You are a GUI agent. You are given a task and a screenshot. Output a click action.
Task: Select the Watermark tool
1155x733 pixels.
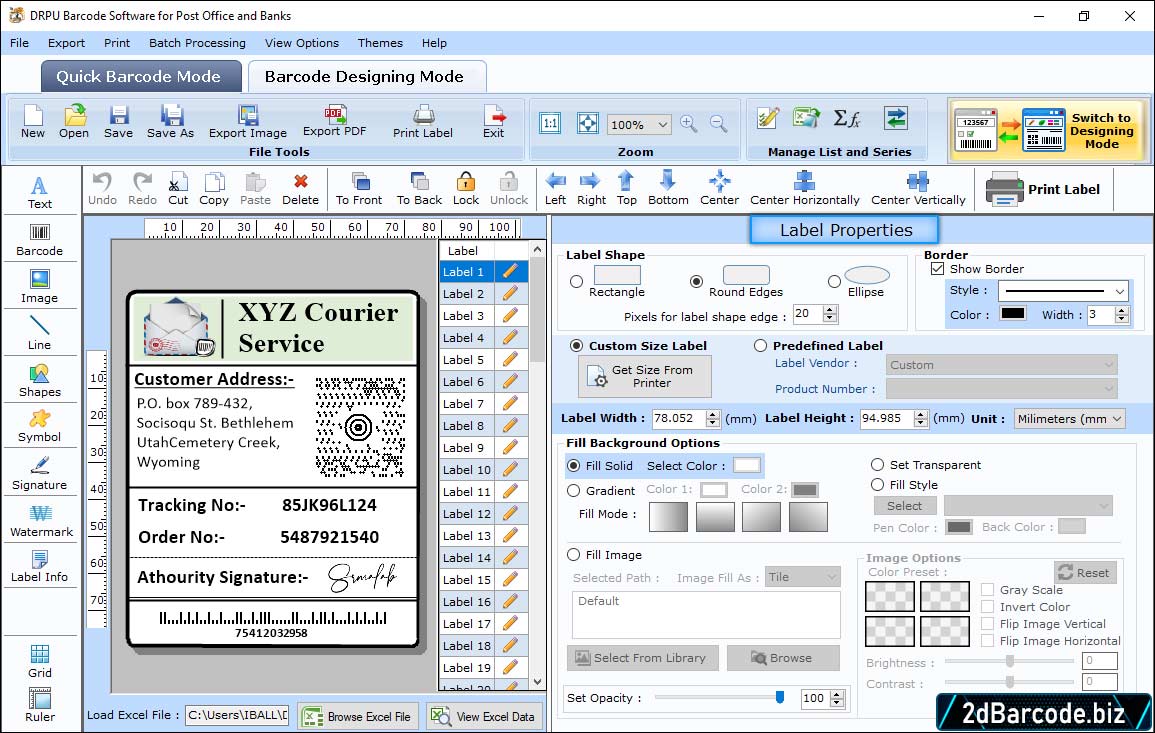click(41, 521)
